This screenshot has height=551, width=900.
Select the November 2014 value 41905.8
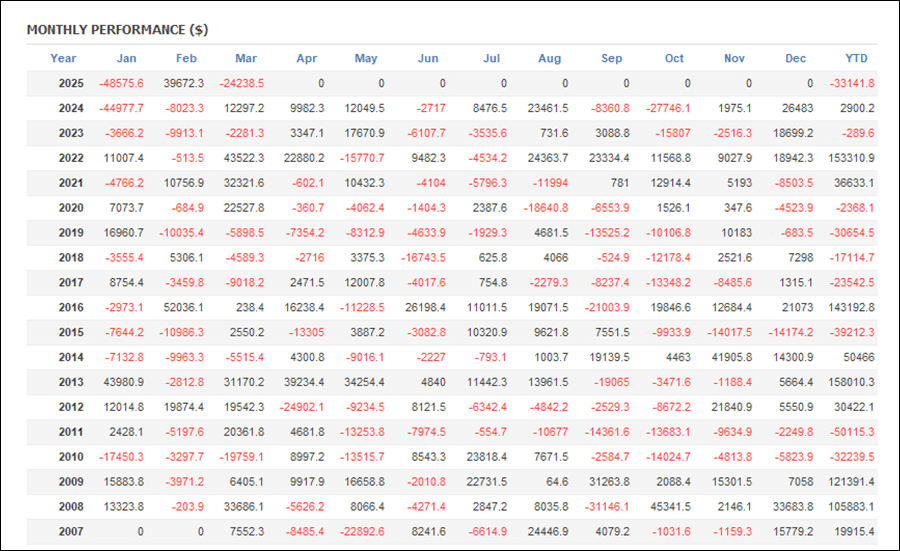(x=731, y=358)
